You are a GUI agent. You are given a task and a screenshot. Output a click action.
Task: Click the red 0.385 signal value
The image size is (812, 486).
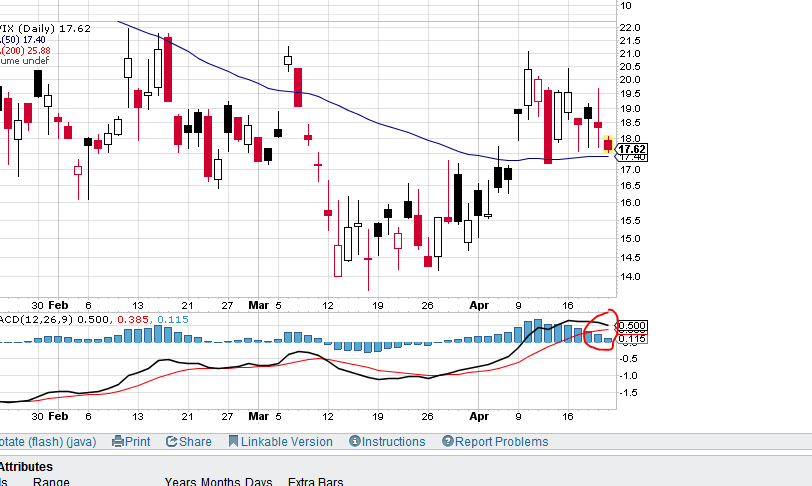click(133, 320)
